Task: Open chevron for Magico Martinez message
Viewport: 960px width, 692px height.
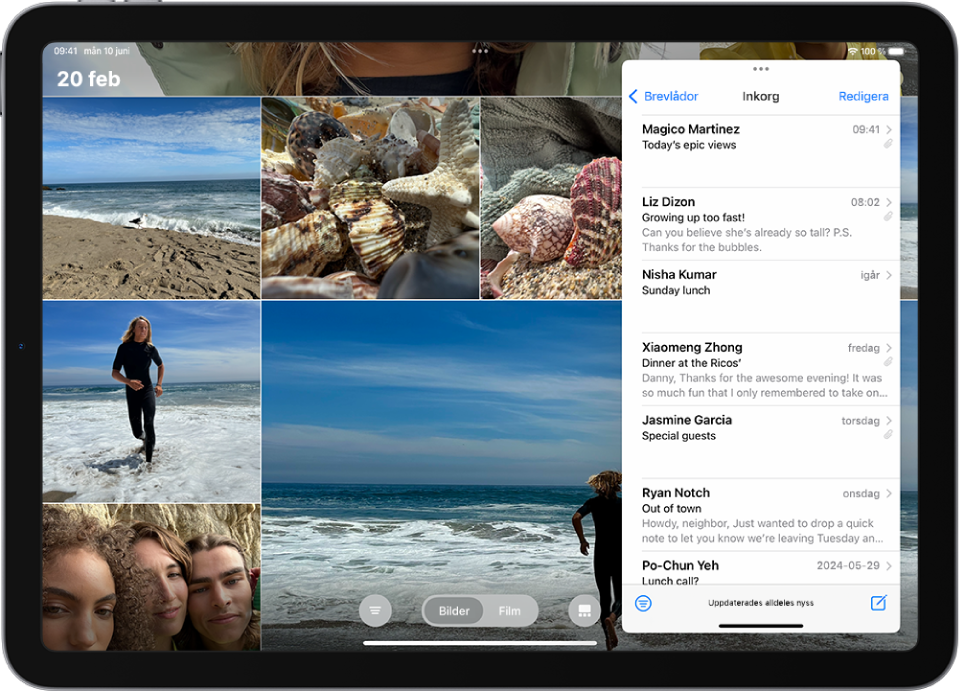Action: 889,129
